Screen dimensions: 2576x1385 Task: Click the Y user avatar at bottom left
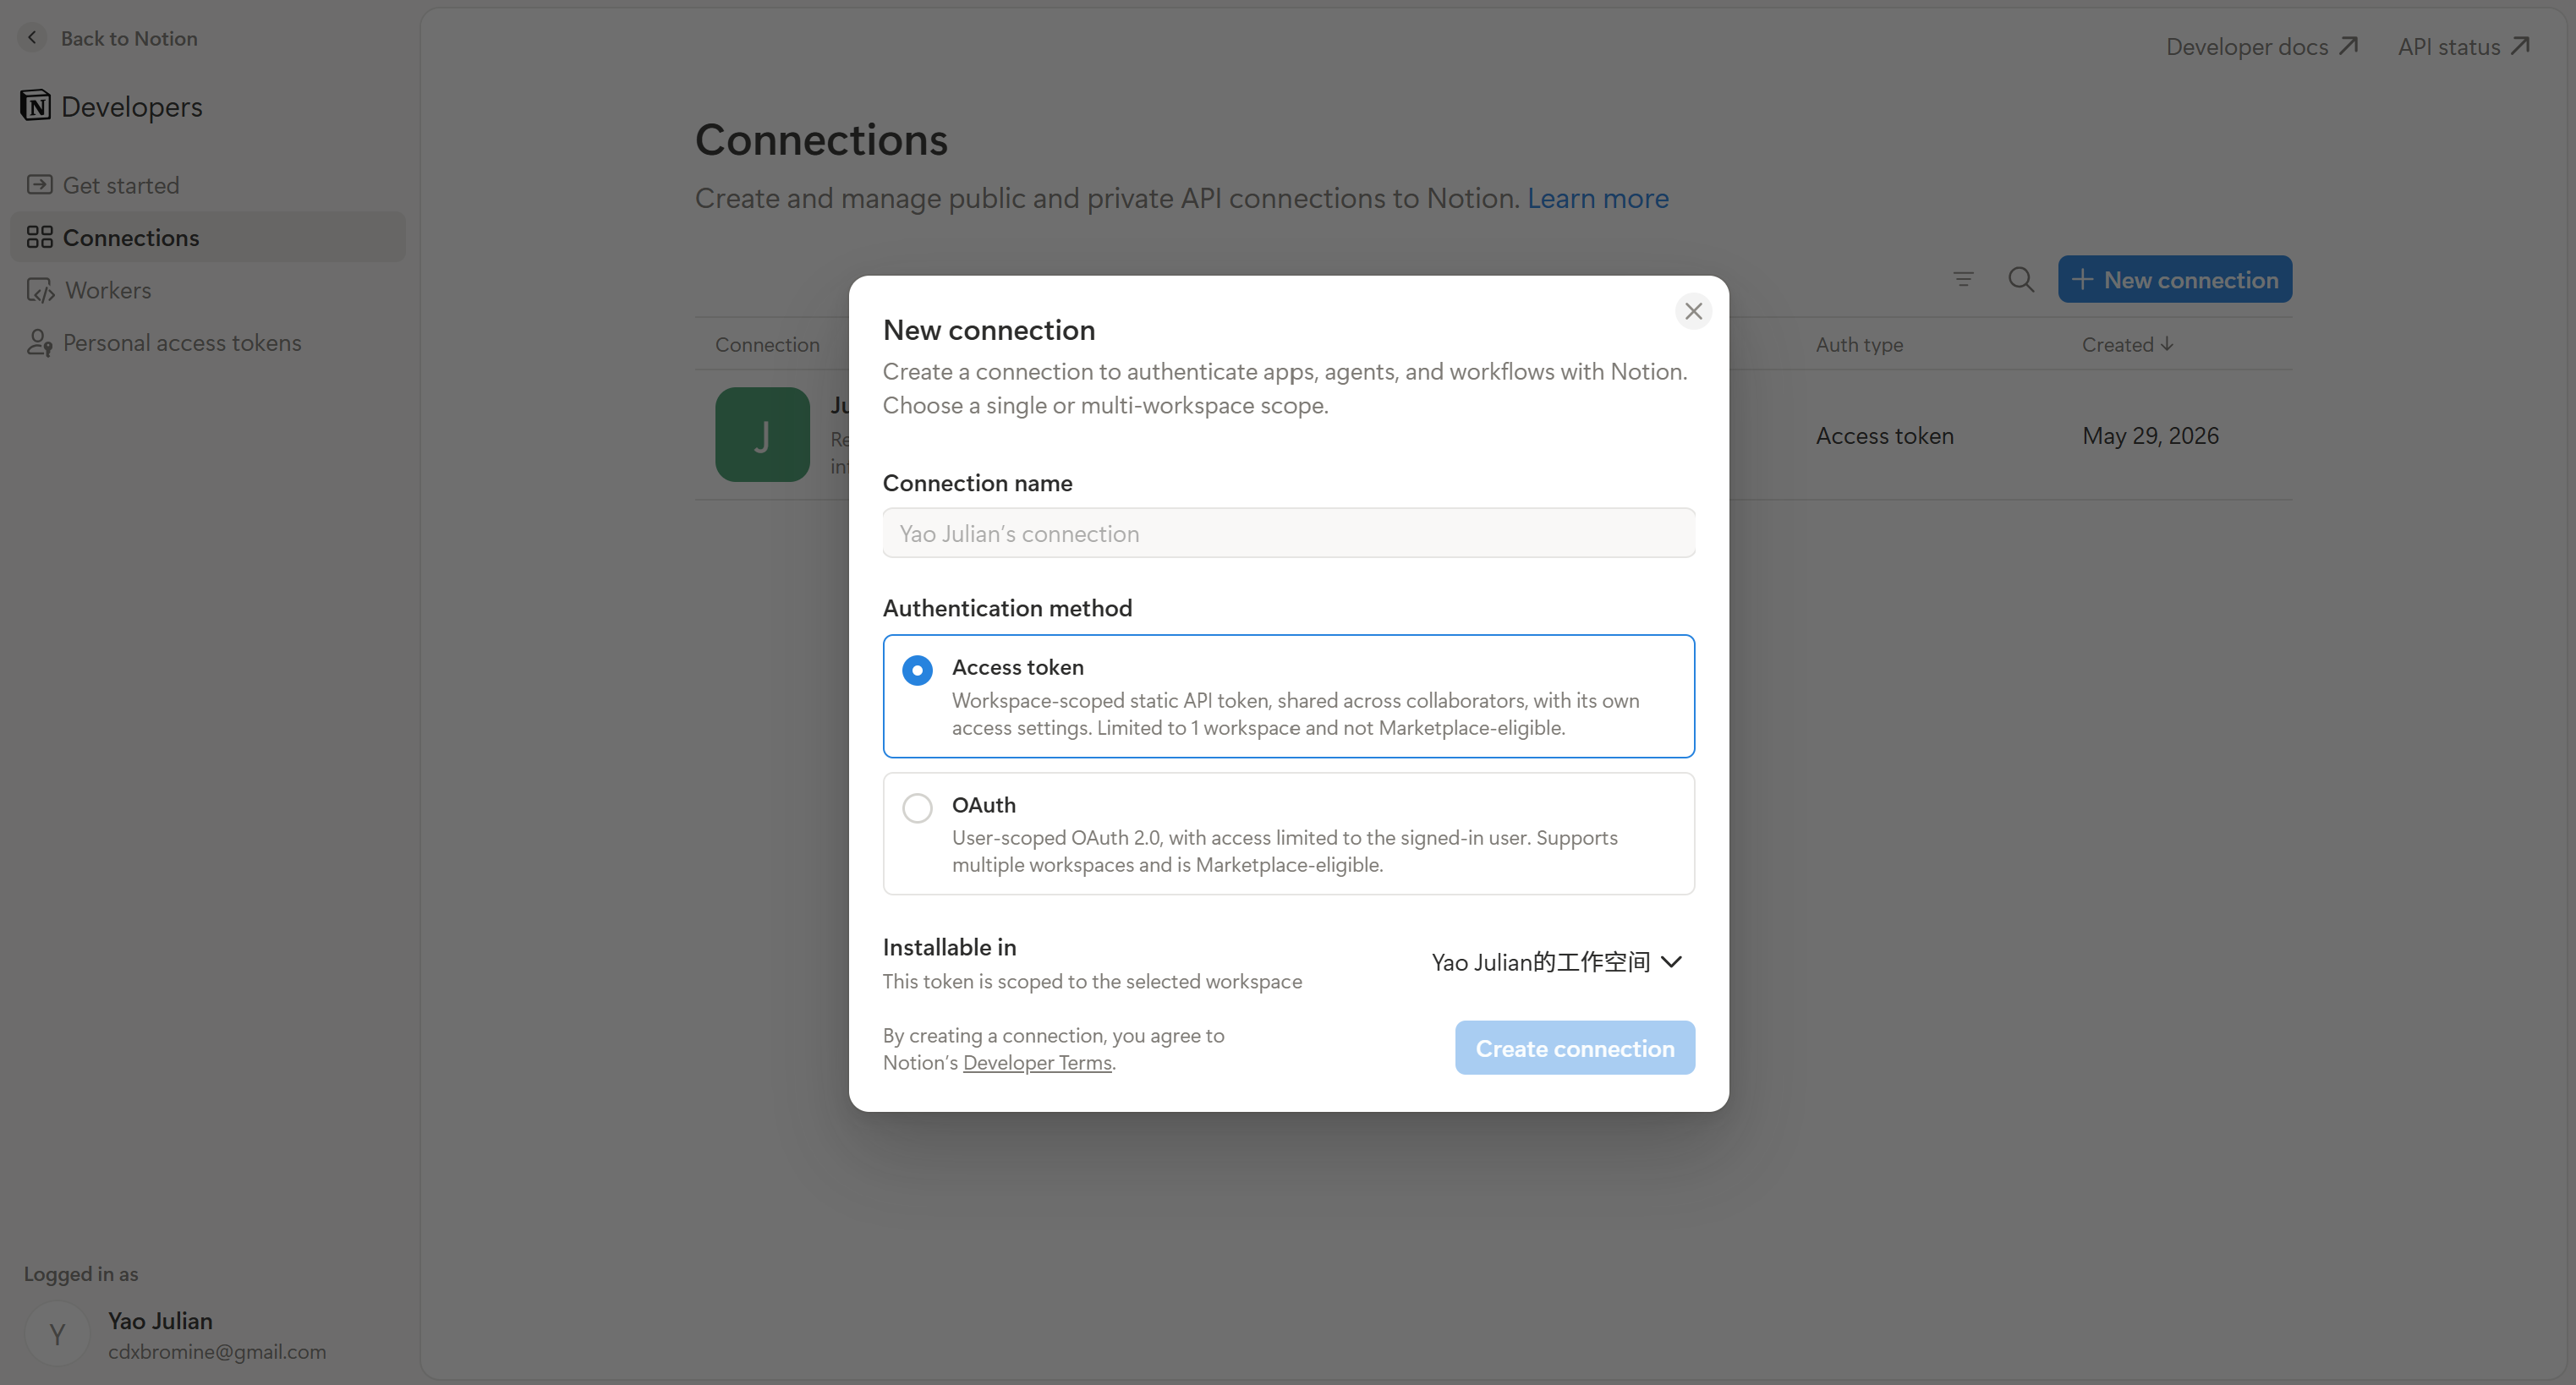(x=57, y=1334)
